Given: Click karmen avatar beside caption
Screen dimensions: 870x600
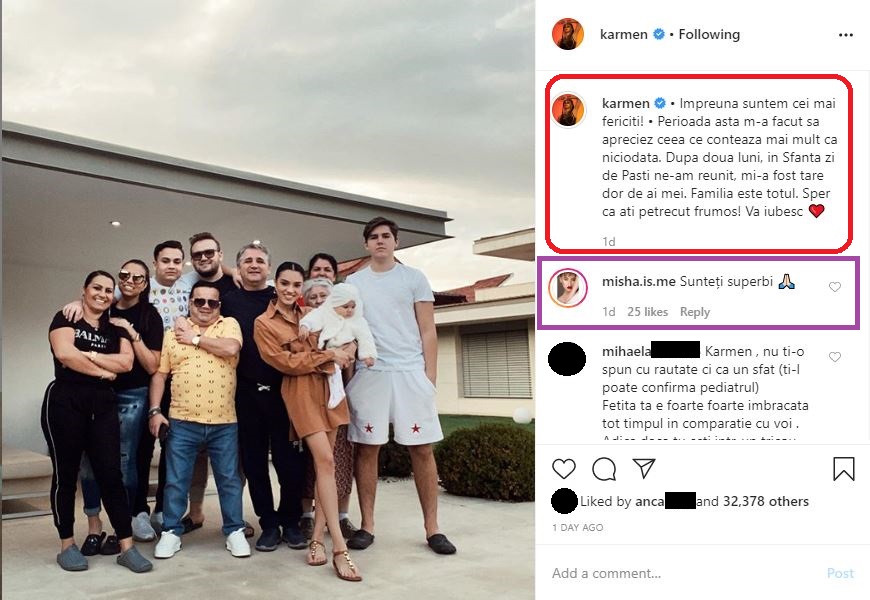Looking at the screenshot, I should tap(568, 110).
